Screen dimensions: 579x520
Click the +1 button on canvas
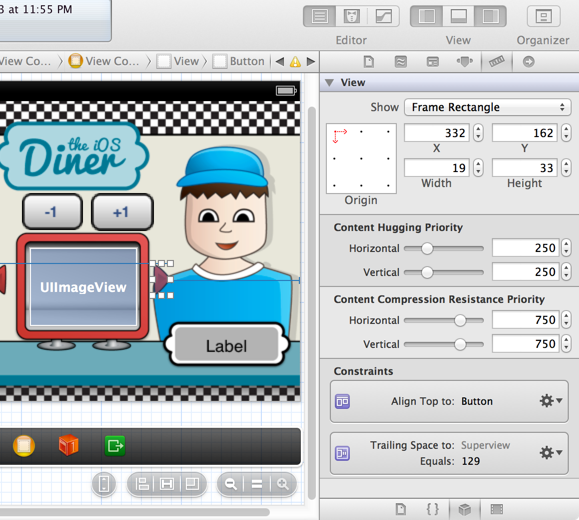pos(122,212)
